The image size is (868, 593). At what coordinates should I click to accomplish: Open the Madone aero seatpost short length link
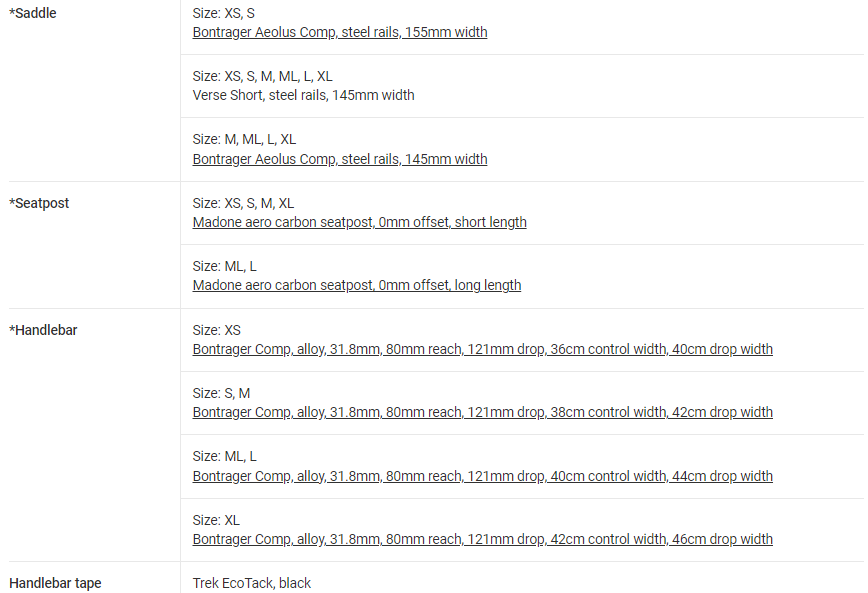[x=359, y=222]
